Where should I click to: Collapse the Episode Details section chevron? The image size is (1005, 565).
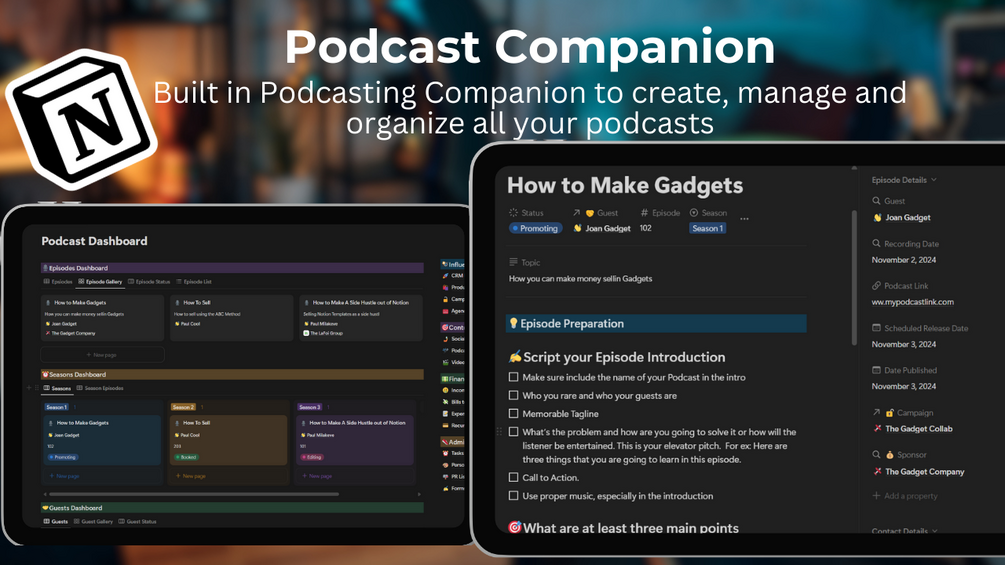(934, 180)
